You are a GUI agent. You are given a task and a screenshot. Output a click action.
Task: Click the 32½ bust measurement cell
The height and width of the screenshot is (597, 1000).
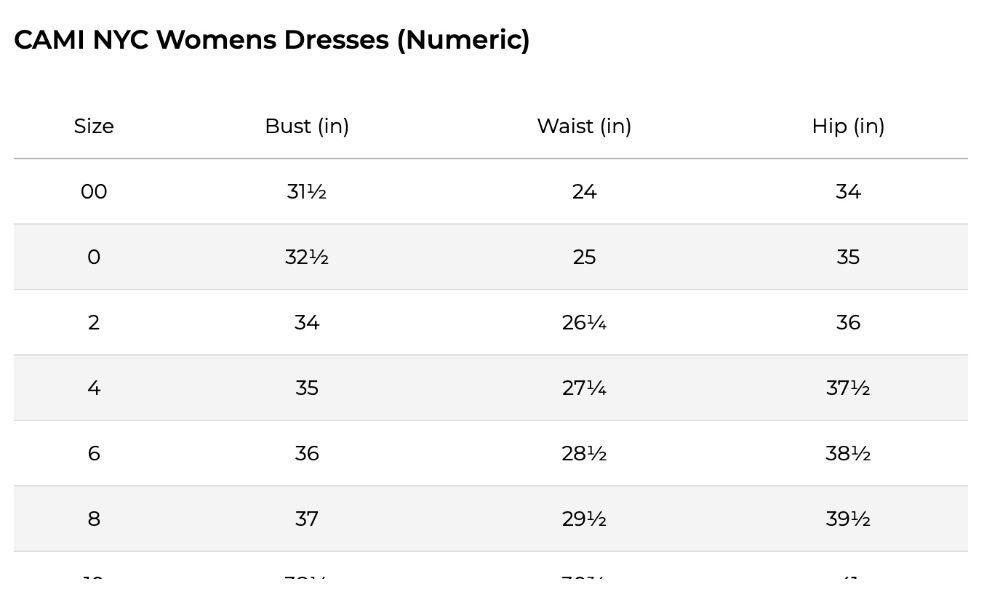(307, 257)
